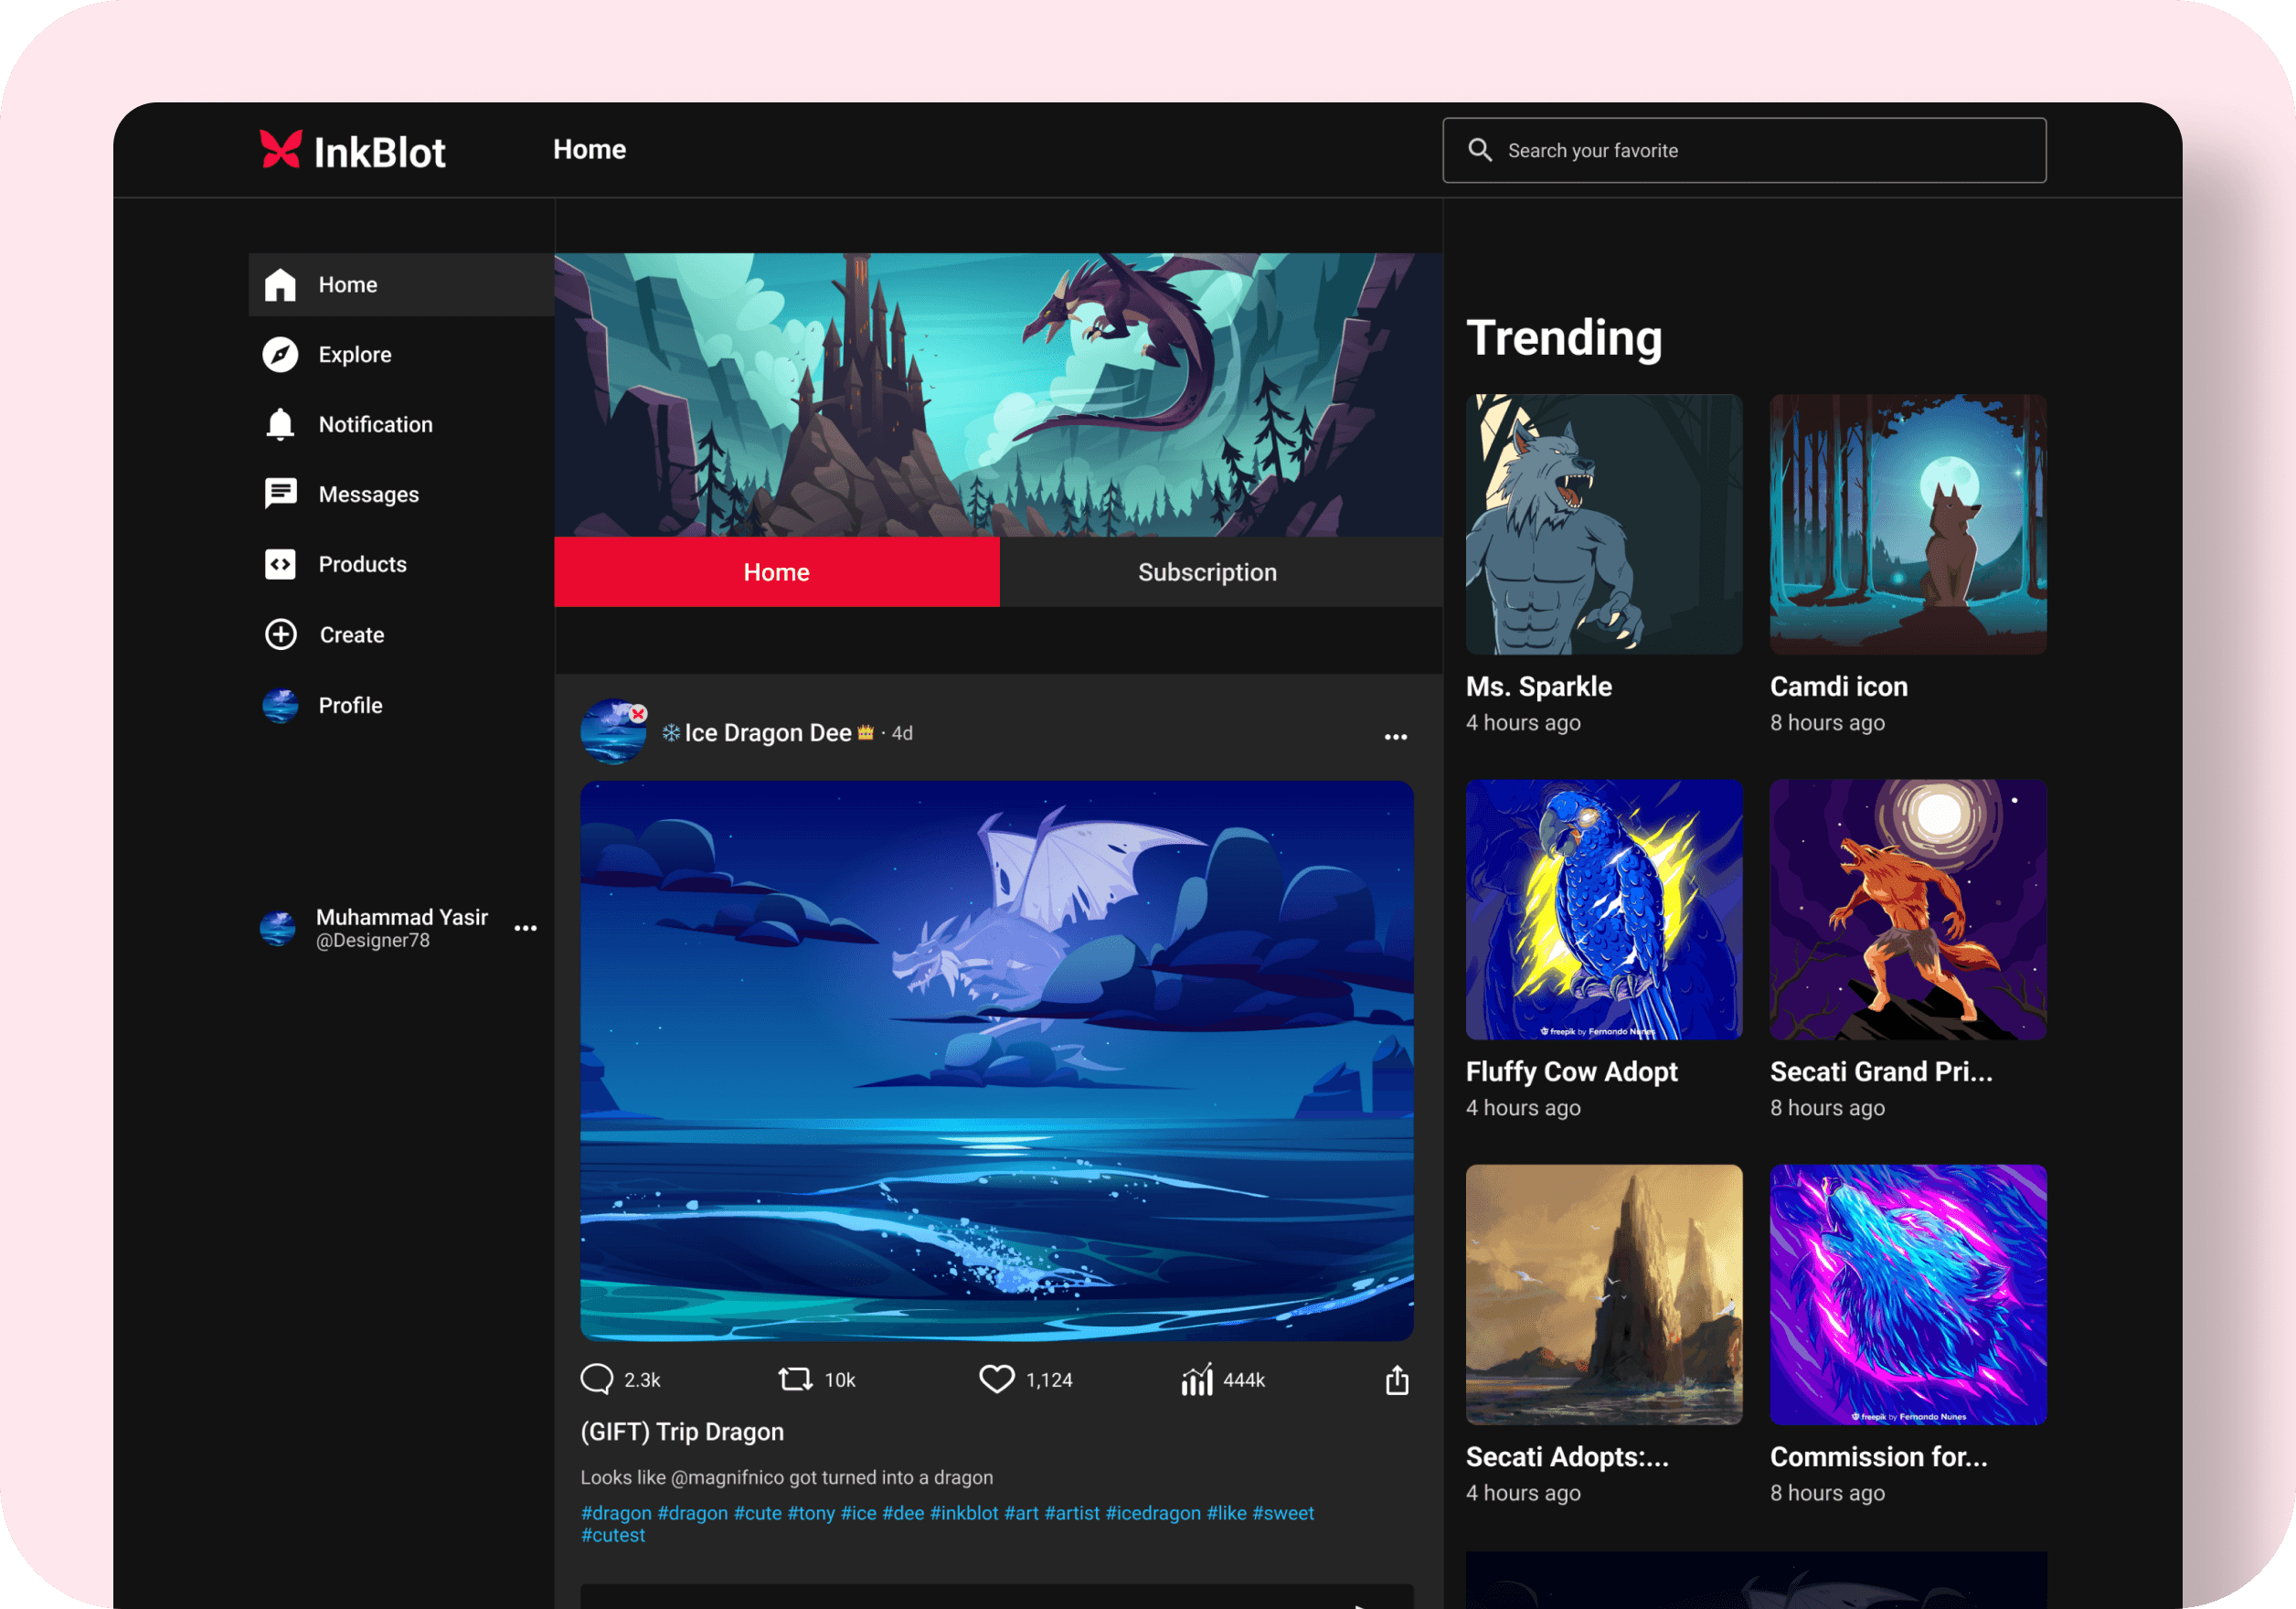Click the Ms. Sparkle title text
This screenshot has width=2296, height=1609.
pos(1539,687)
